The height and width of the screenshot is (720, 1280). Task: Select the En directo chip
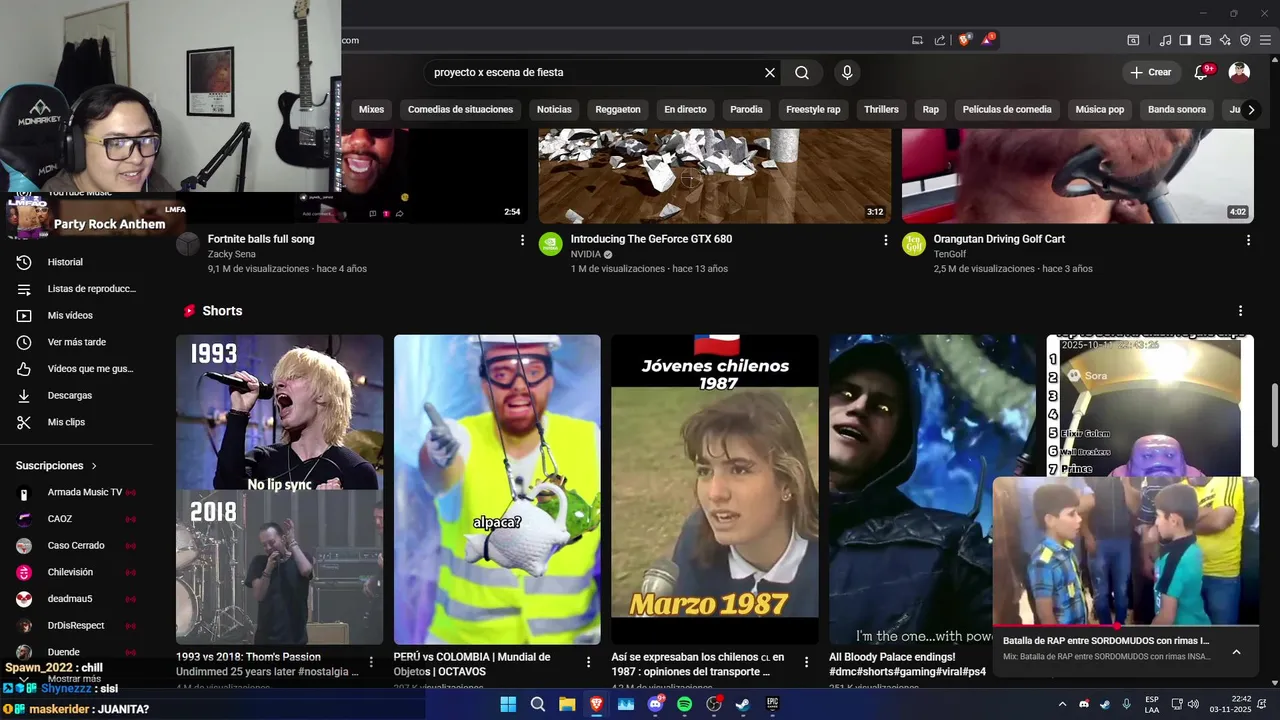click(x=685, y=109)
